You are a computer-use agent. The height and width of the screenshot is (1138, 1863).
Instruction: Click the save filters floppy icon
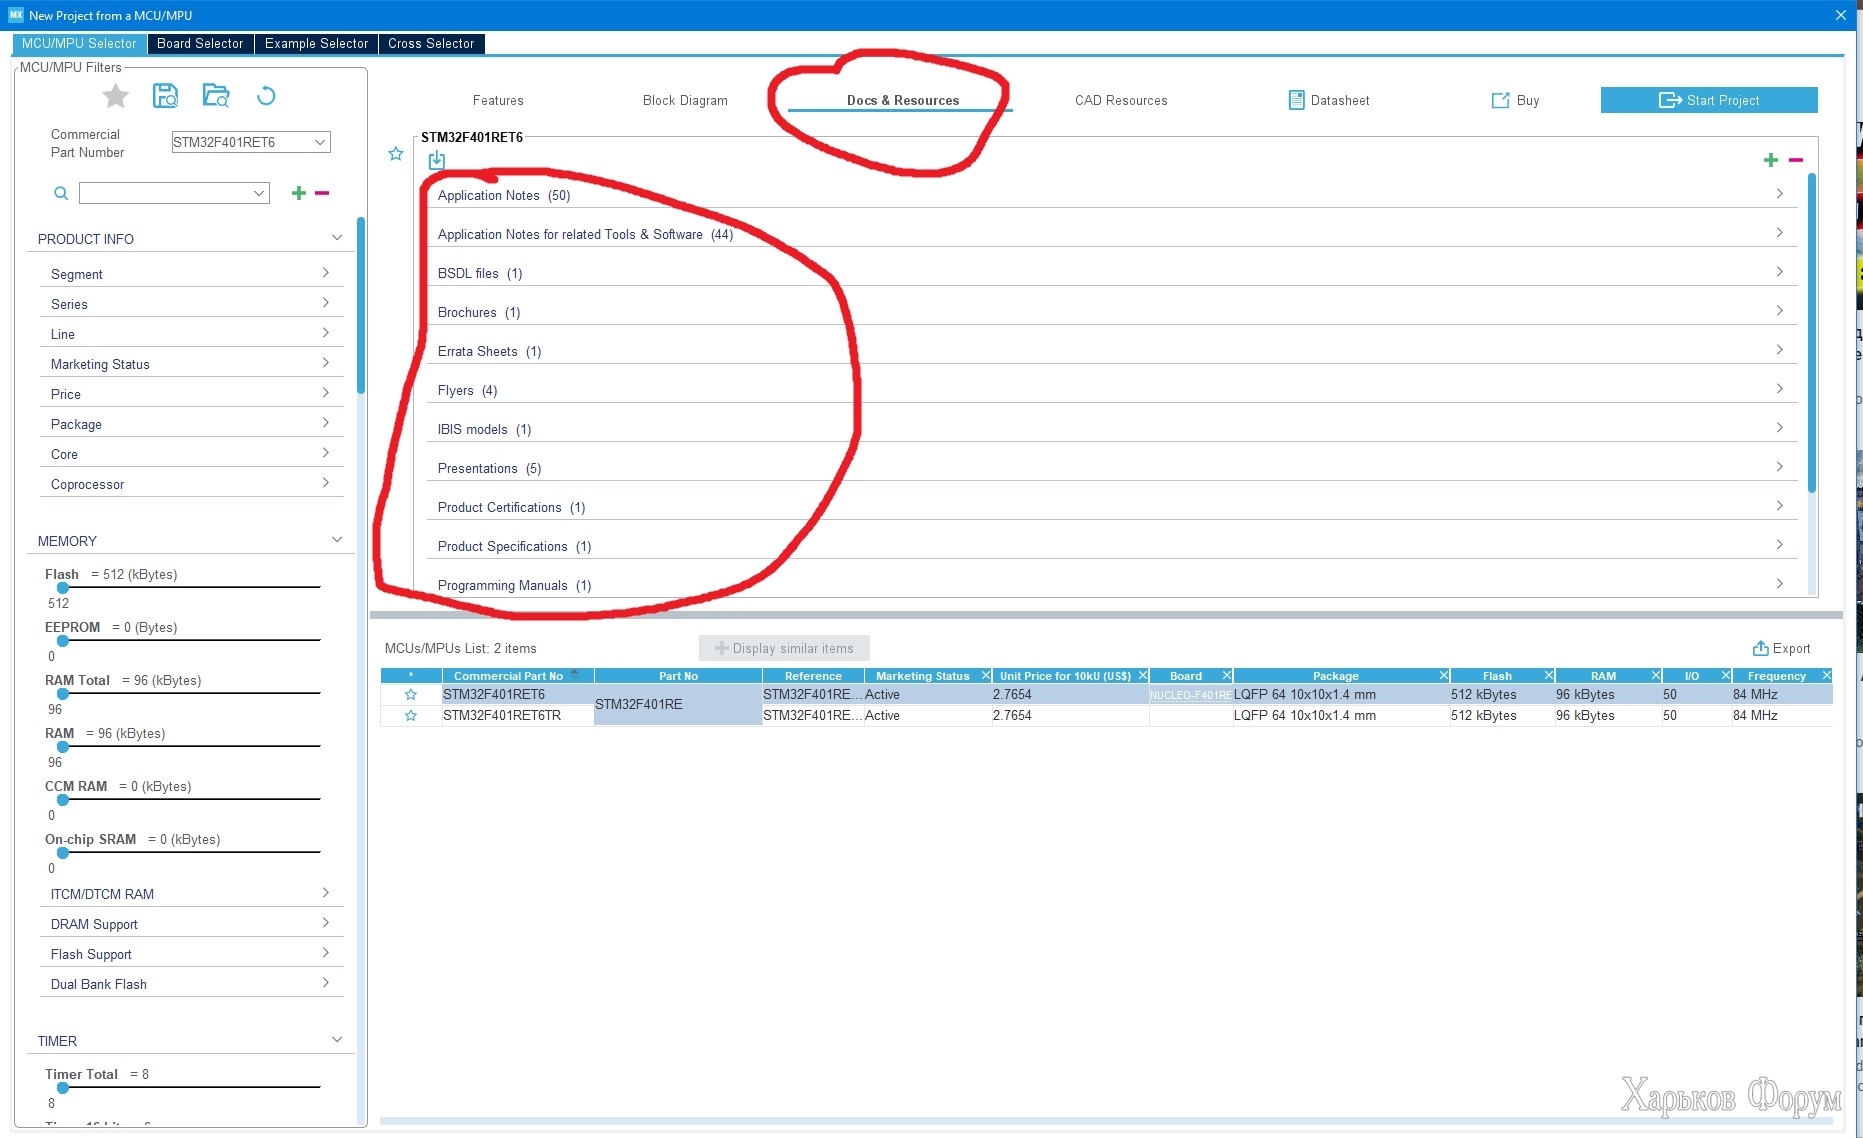coord(165,96)
